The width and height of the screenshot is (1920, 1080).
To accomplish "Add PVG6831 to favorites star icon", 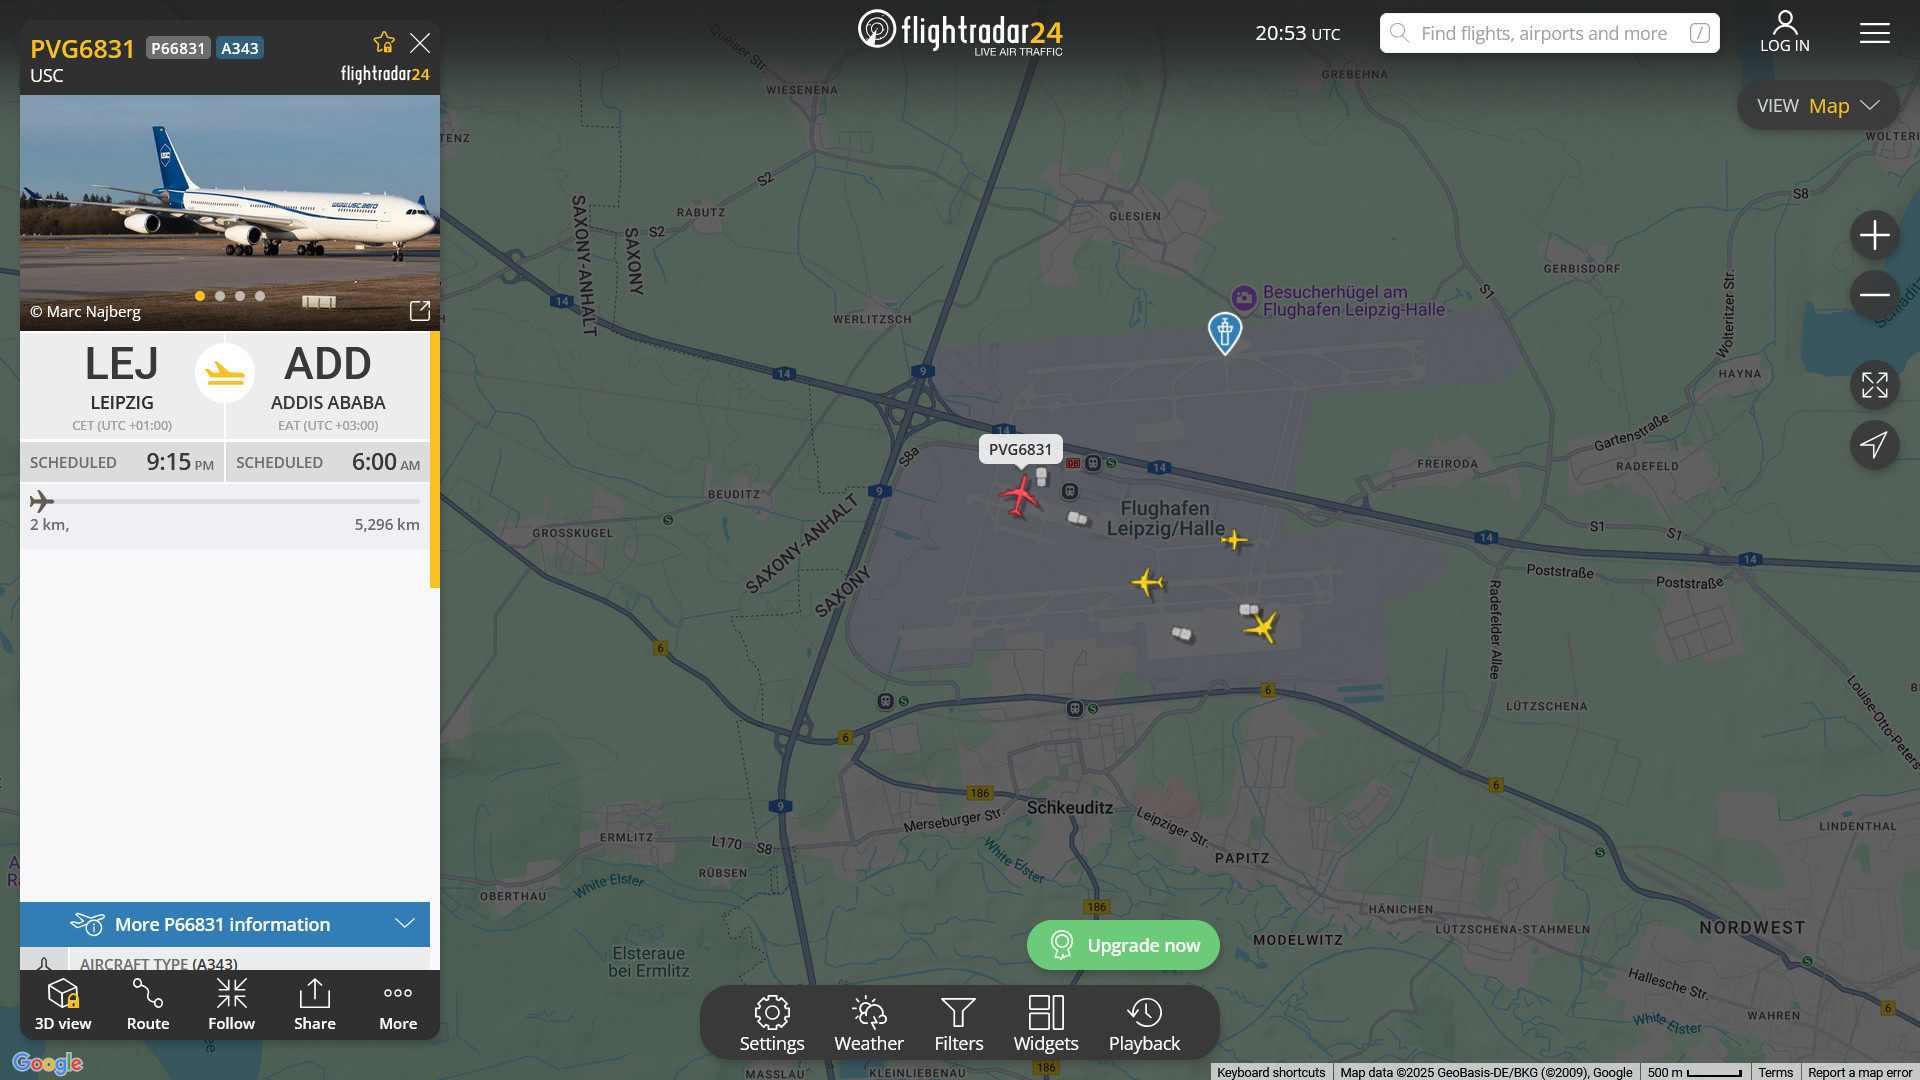I will [384, 42].
